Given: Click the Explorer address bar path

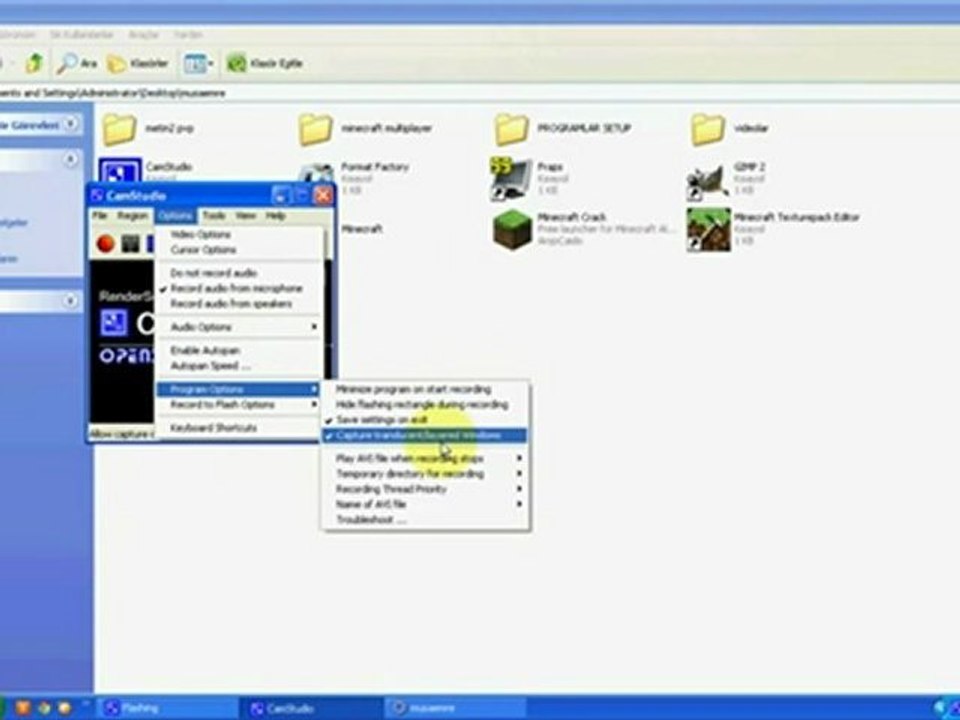Looking at the screenshot, I should (112, 93).
